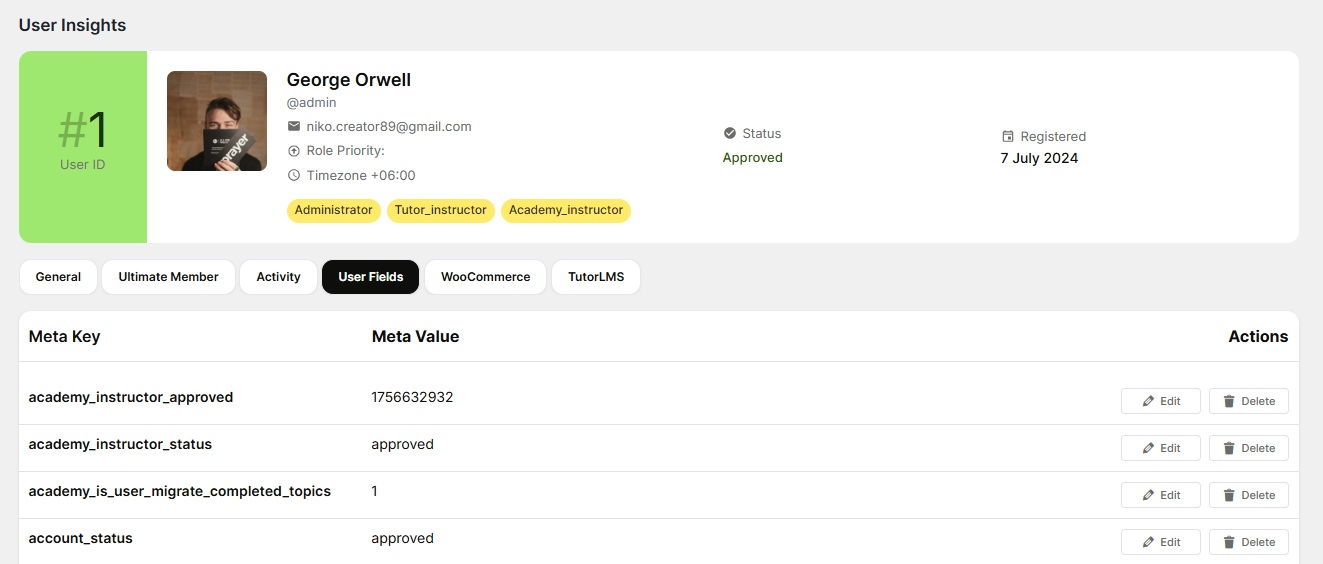Viewport: 1323px width, 564px height.
Task: Click George Orwell's profile photo
Action: (x=217, y=121)
